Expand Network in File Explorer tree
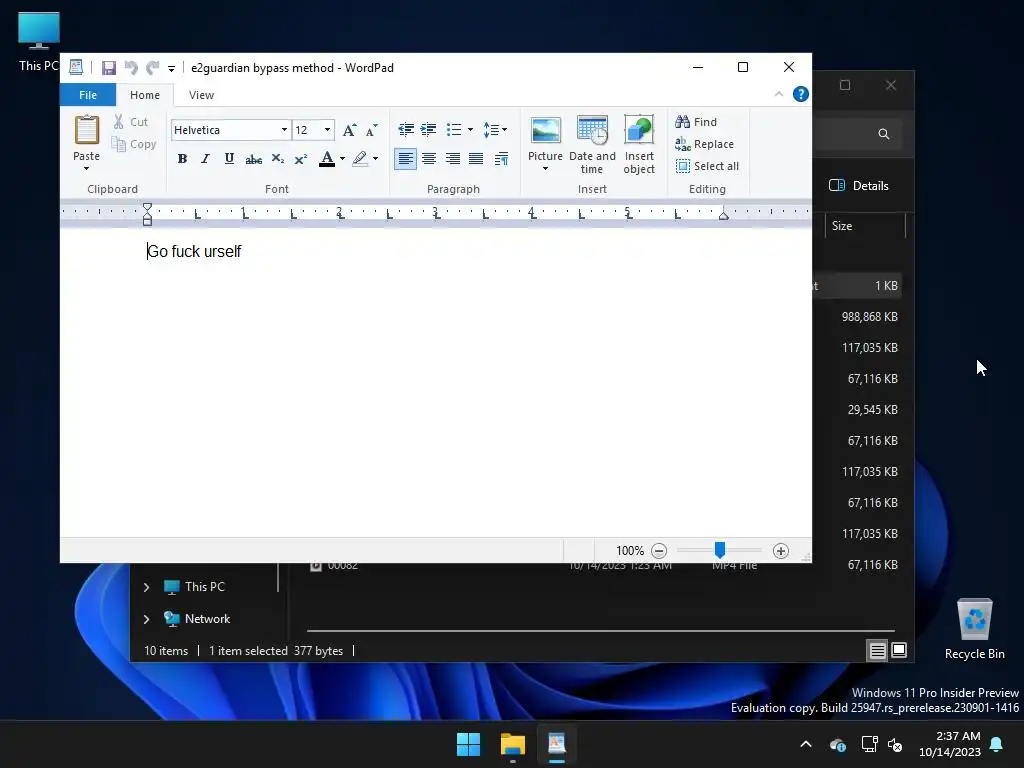Screen dimensions: 1024x768 (x=146, y=619)
